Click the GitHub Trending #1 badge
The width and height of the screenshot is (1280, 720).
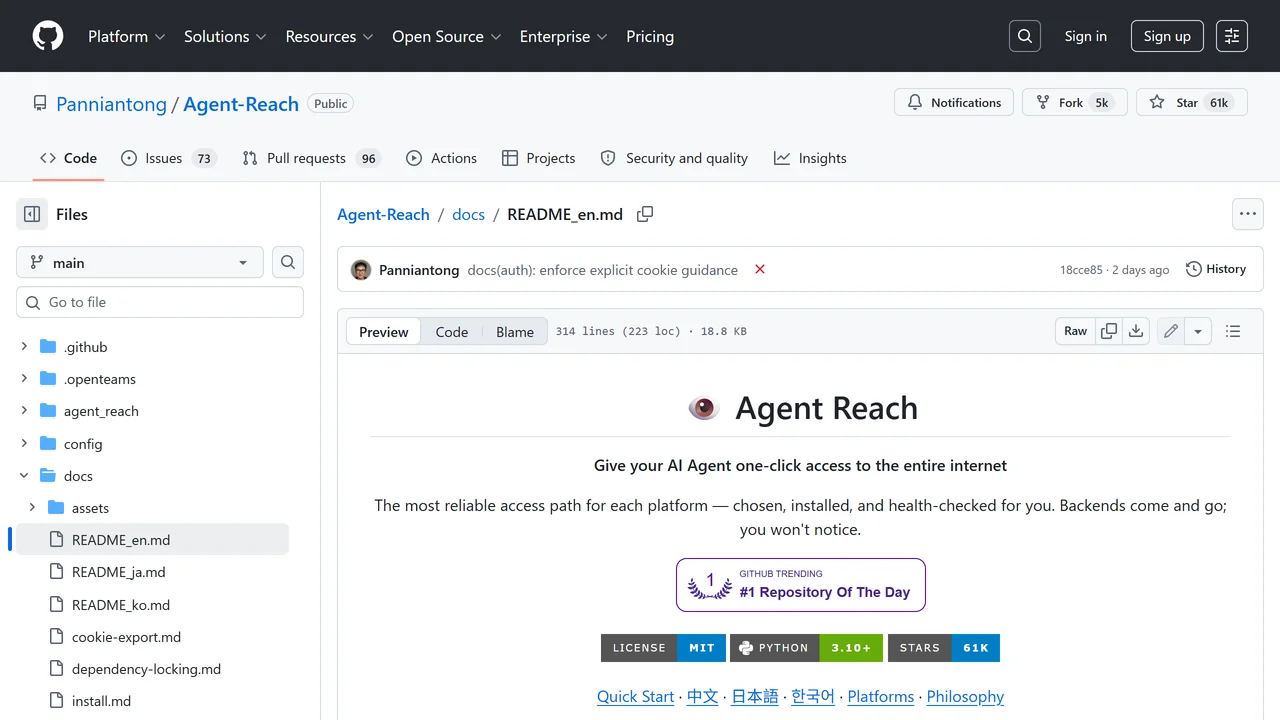[x=801, y=585]
